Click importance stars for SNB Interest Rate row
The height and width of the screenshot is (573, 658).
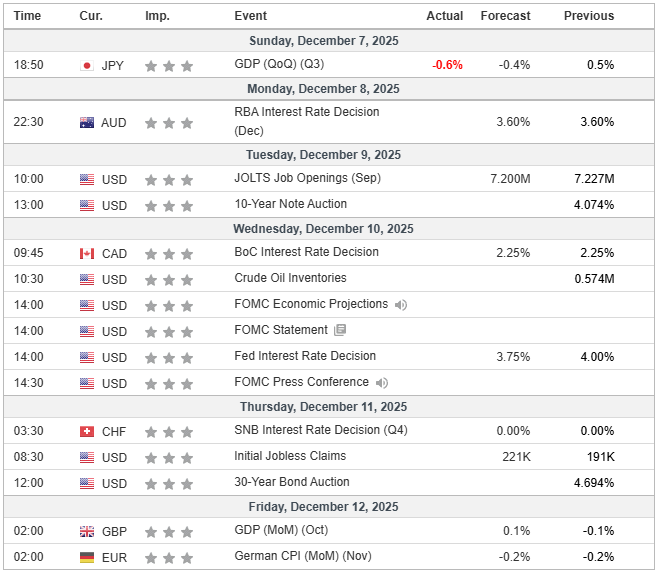[169, 432]
